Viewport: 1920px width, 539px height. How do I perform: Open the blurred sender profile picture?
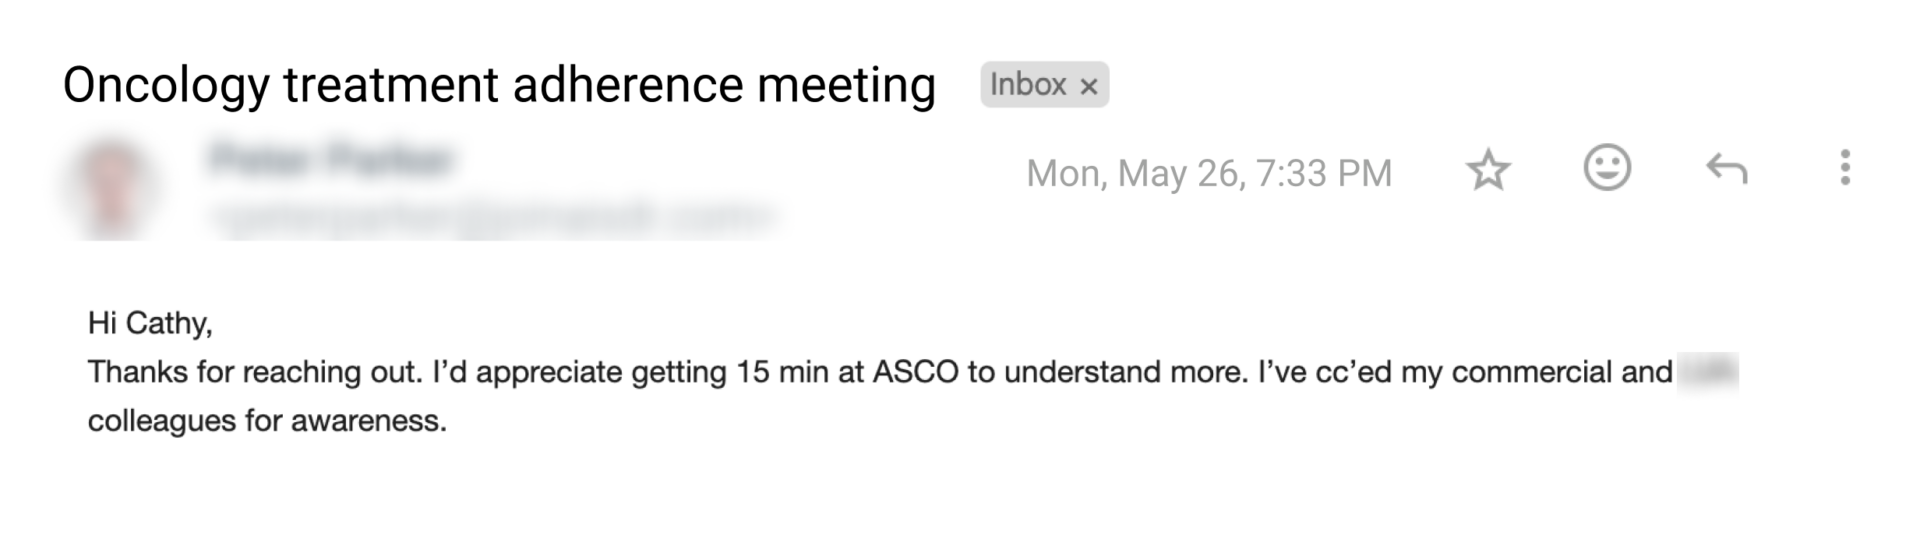[x=110, y=190]
